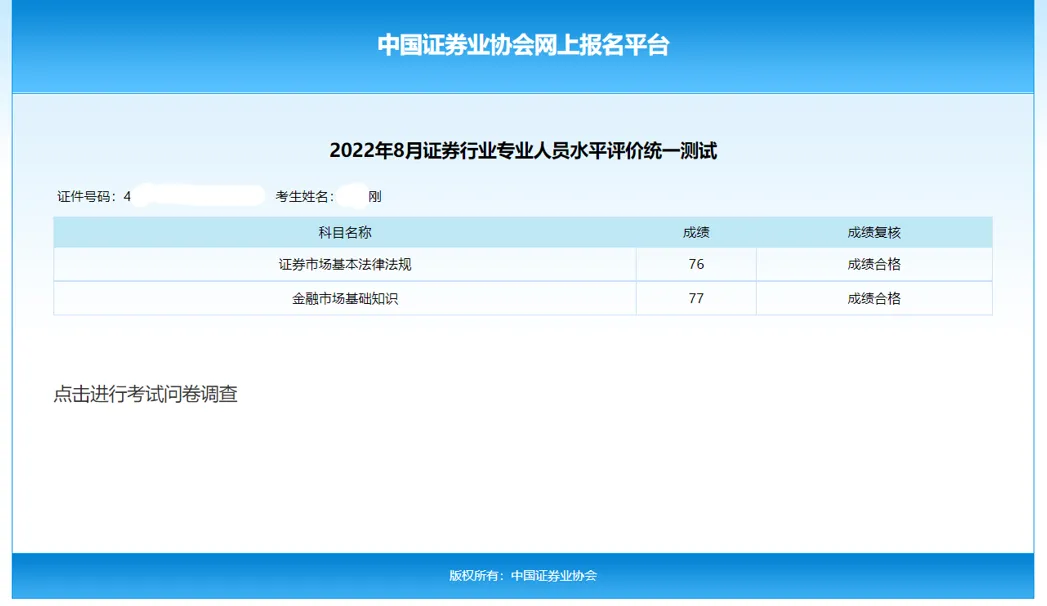Viewport: 1047px width, 606px height.
Task: Click the score 76 cell
Action: (696, 264)
